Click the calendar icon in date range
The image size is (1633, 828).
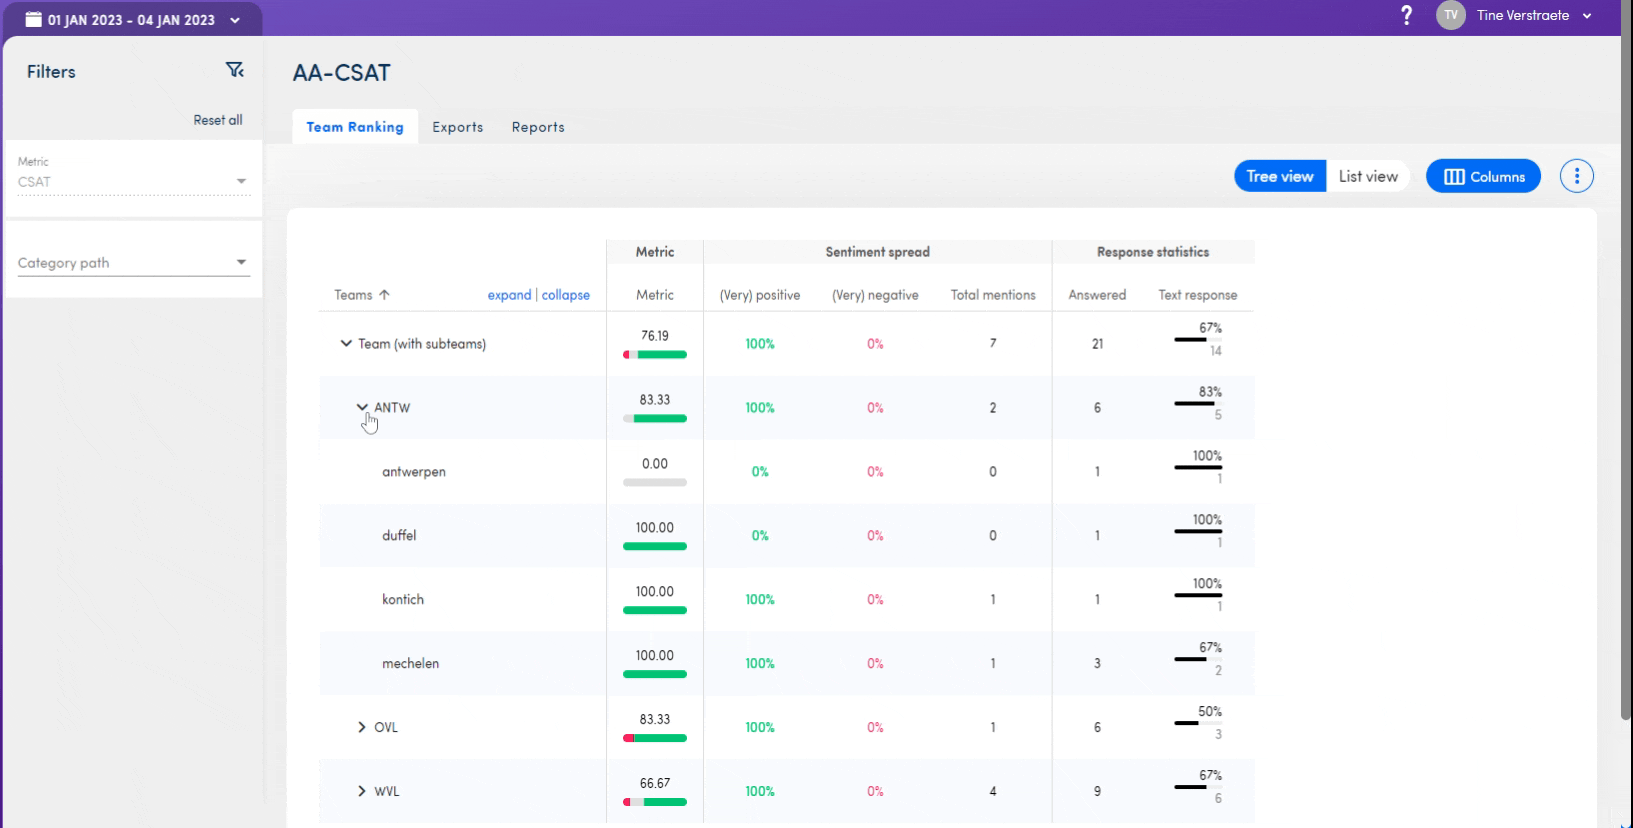(x=33, y=19)
